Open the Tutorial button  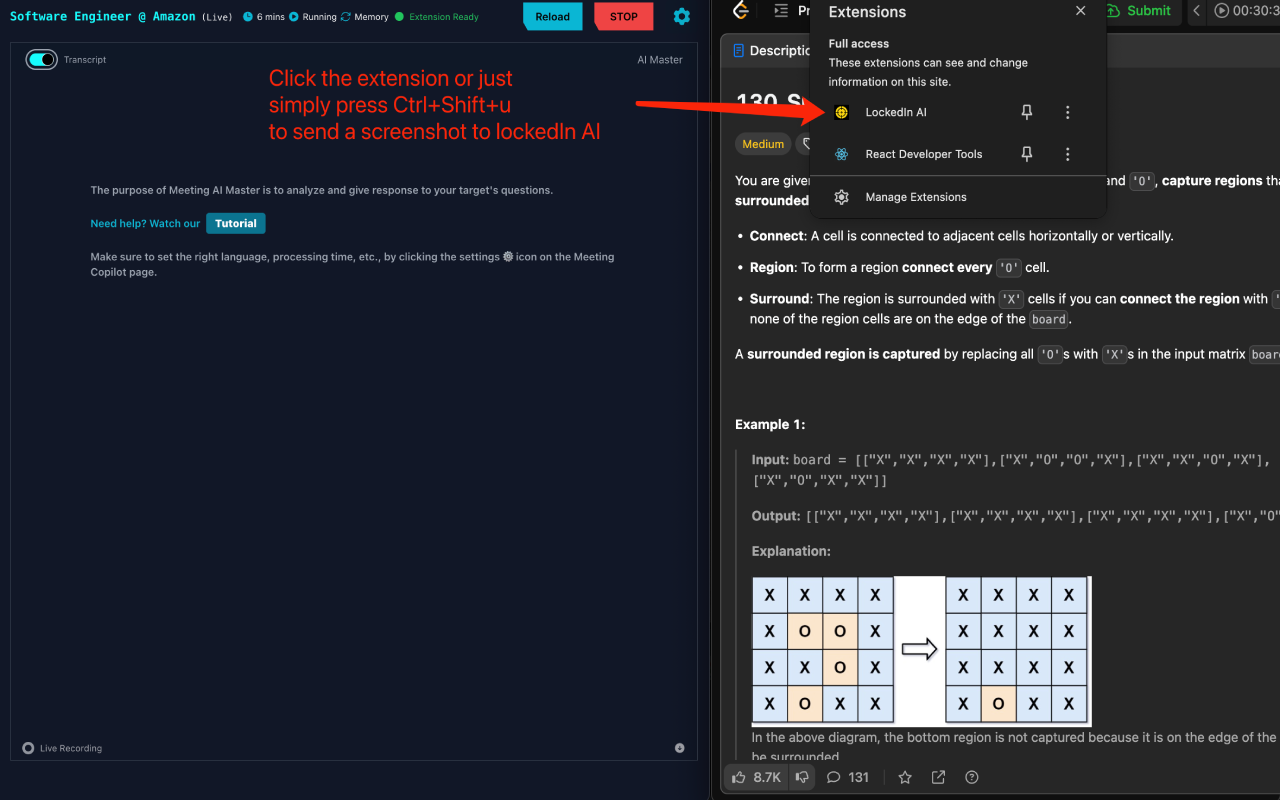(x=236, y=223)
